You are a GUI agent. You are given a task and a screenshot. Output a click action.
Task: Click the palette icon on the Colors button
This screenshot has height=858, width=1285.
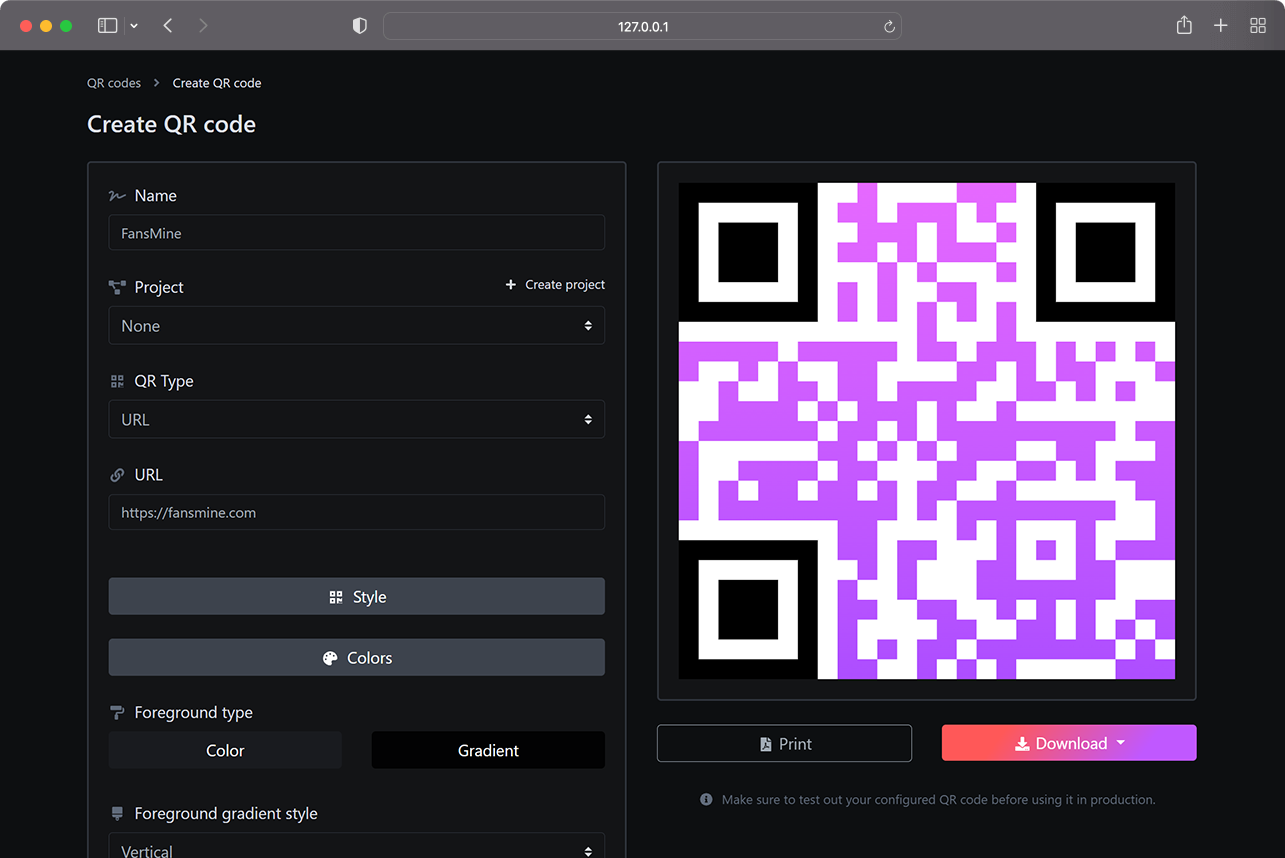[330, 658]
